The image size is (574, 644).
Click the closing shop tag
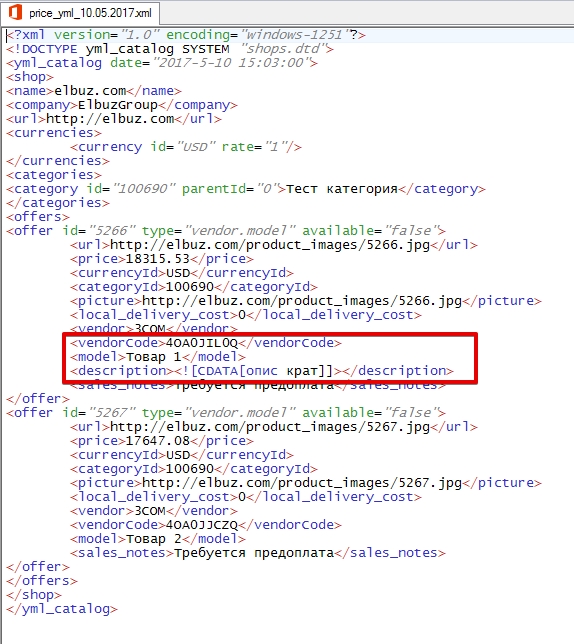(x=34, y=595)
